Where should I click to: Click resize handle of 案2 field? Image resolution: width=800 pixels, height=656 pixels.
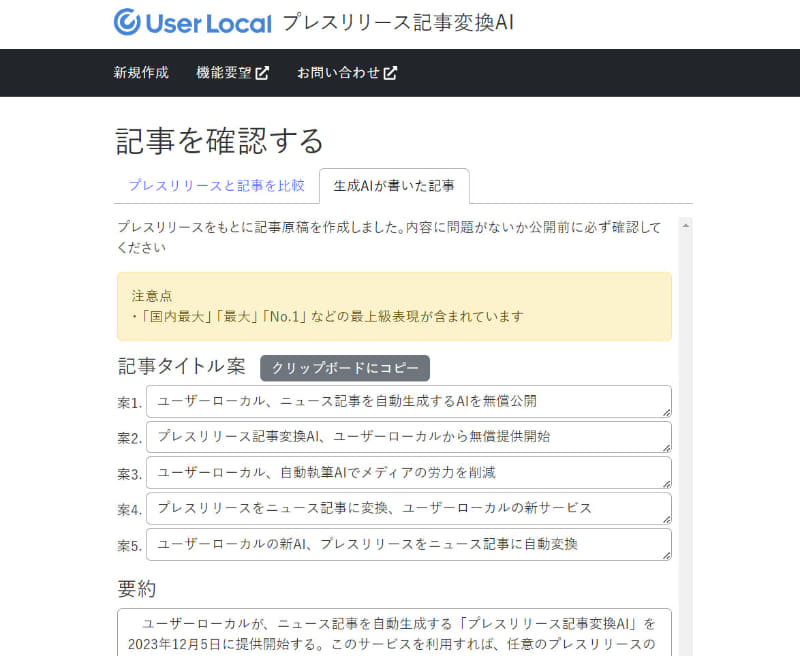666,448
